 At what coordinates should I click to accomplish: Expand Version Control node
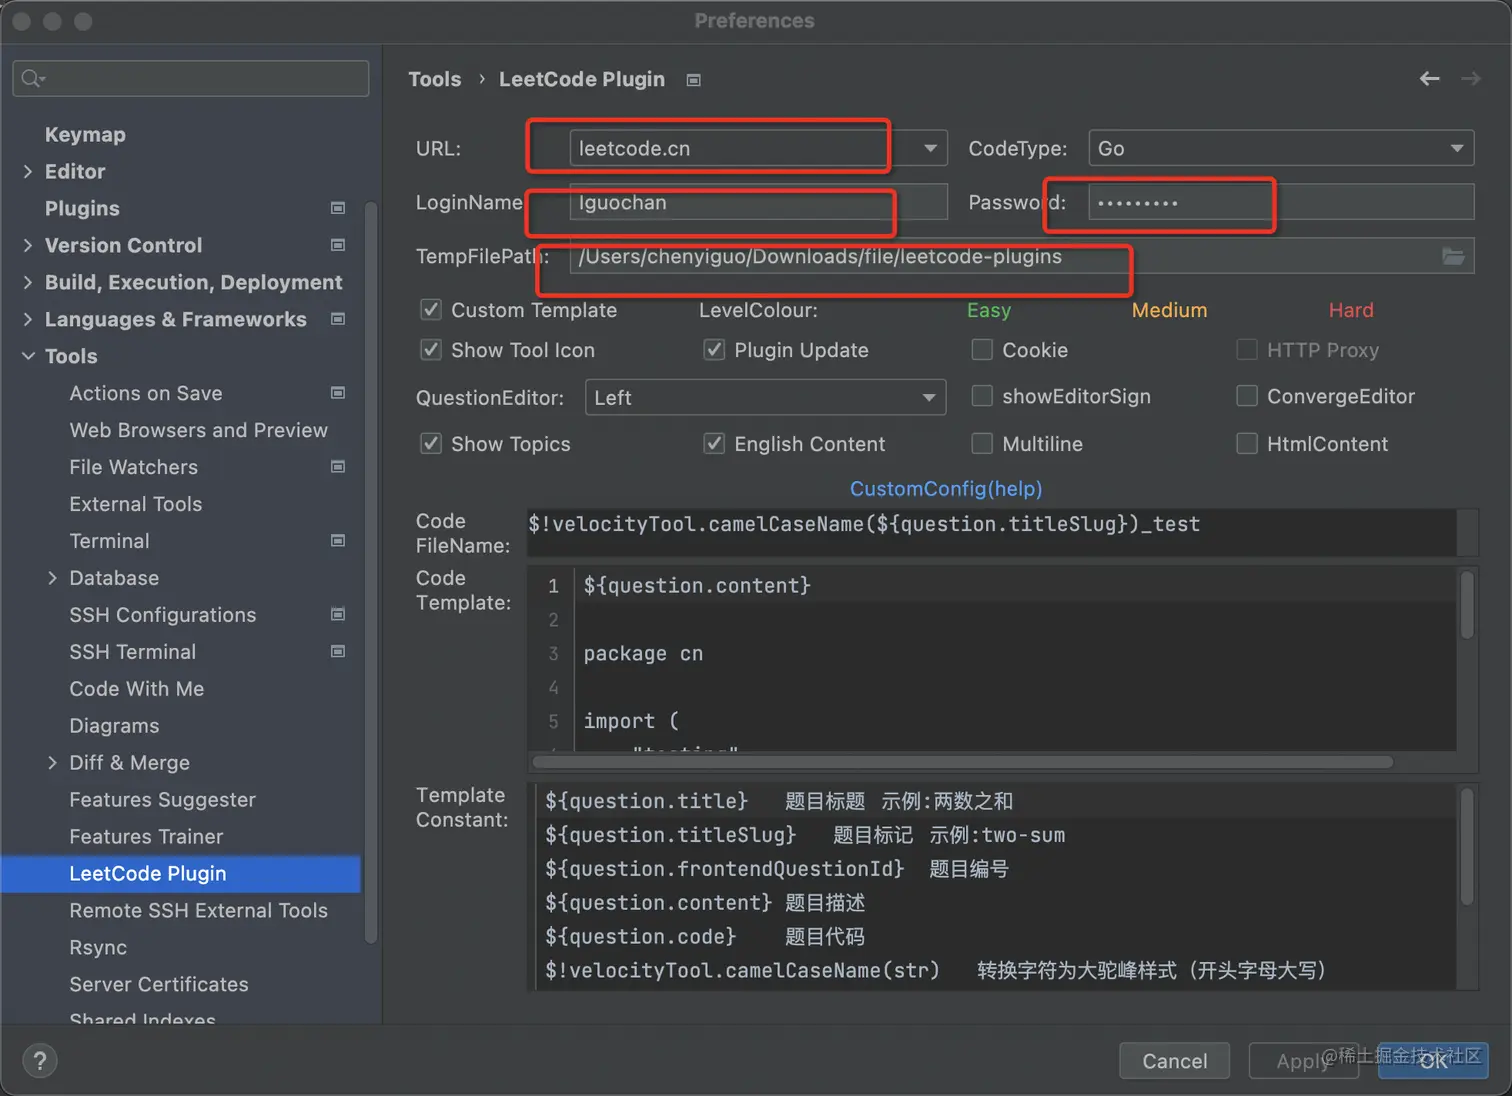click(x=28, y=245)
